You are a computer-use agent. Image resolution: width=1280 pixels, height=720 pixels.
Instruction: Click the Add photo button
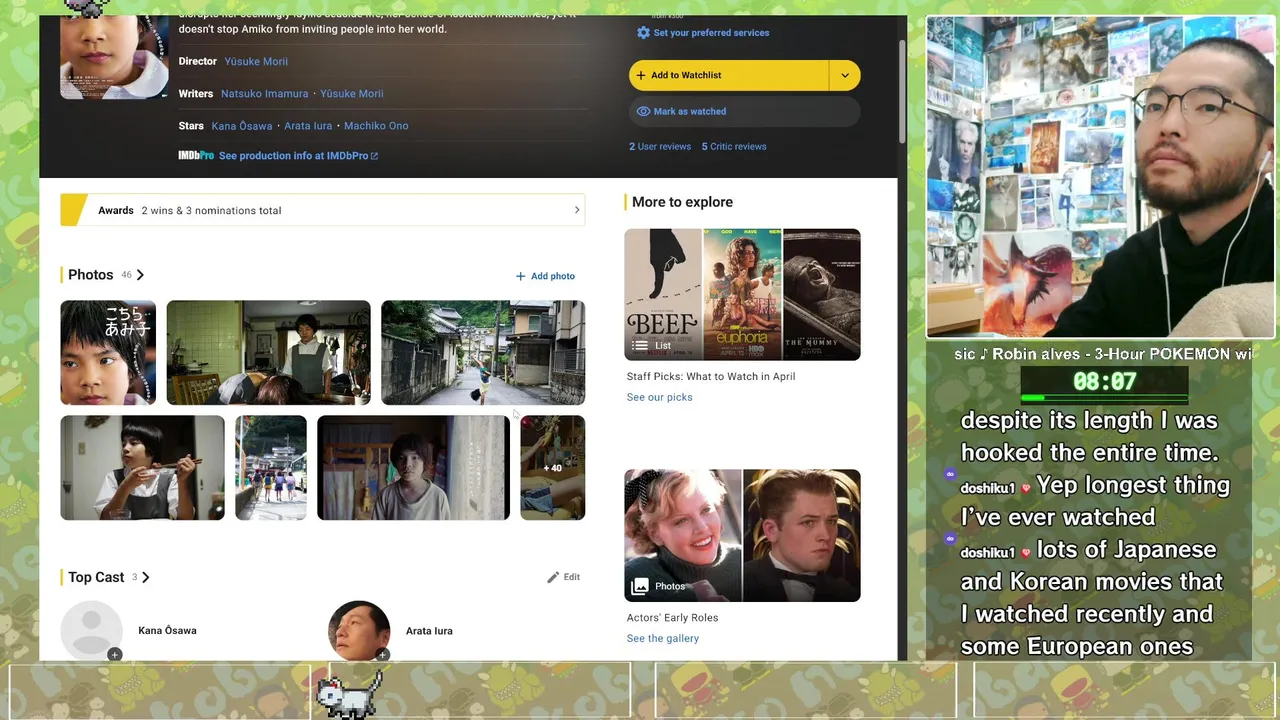click(545, 276)
